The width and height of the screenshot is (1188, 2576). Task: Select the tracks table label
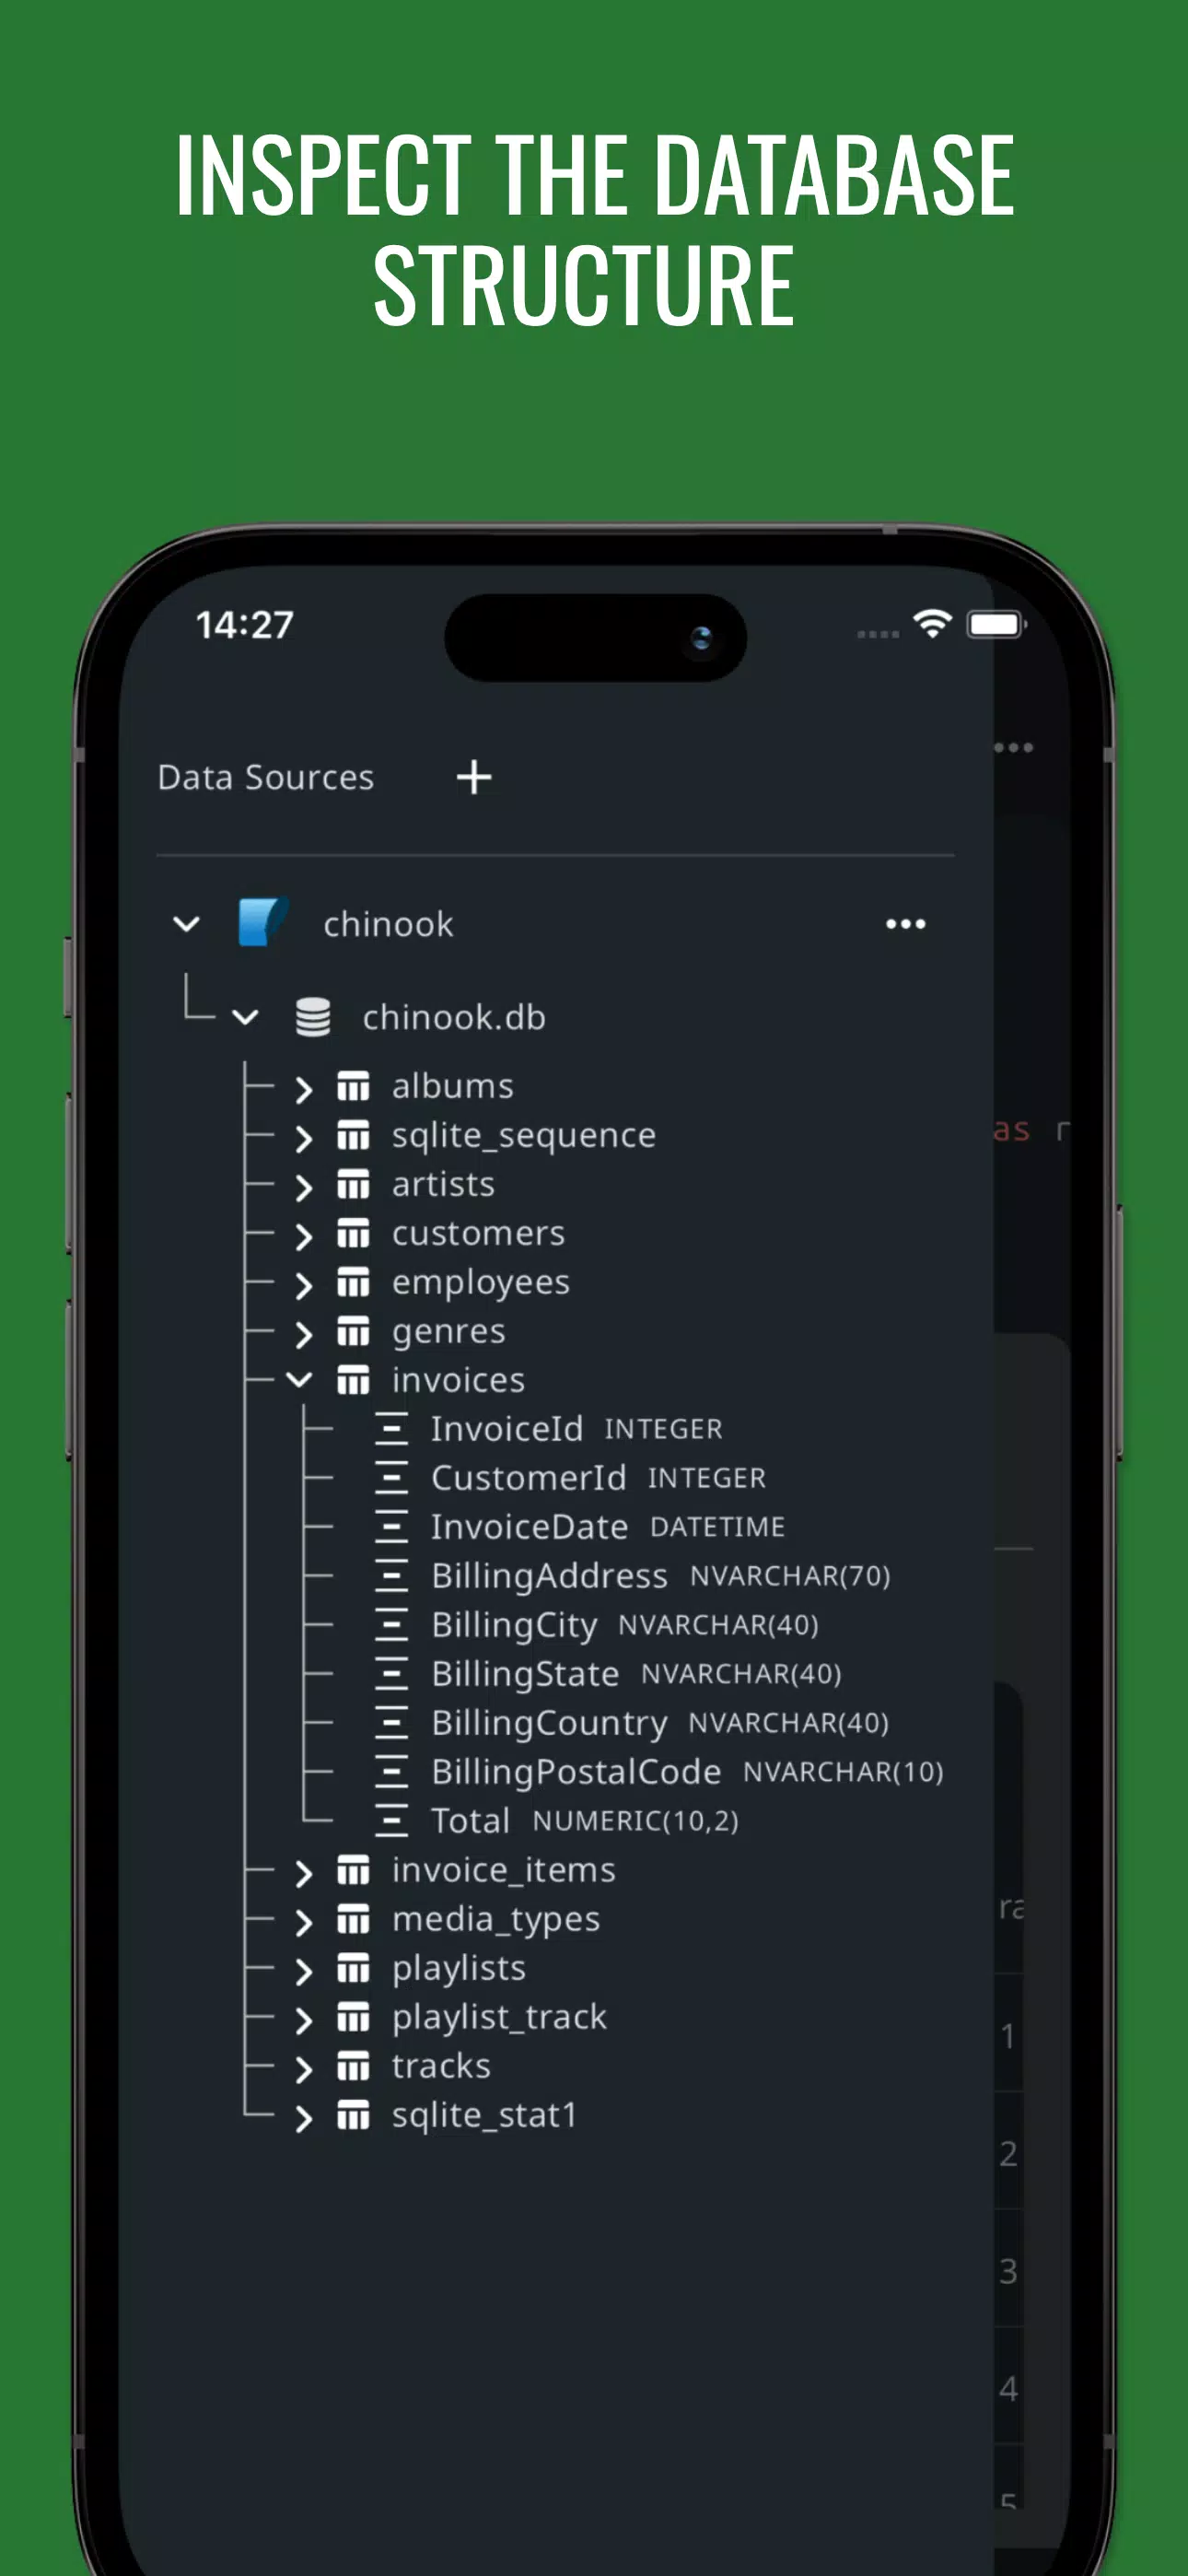point(441,2066)
